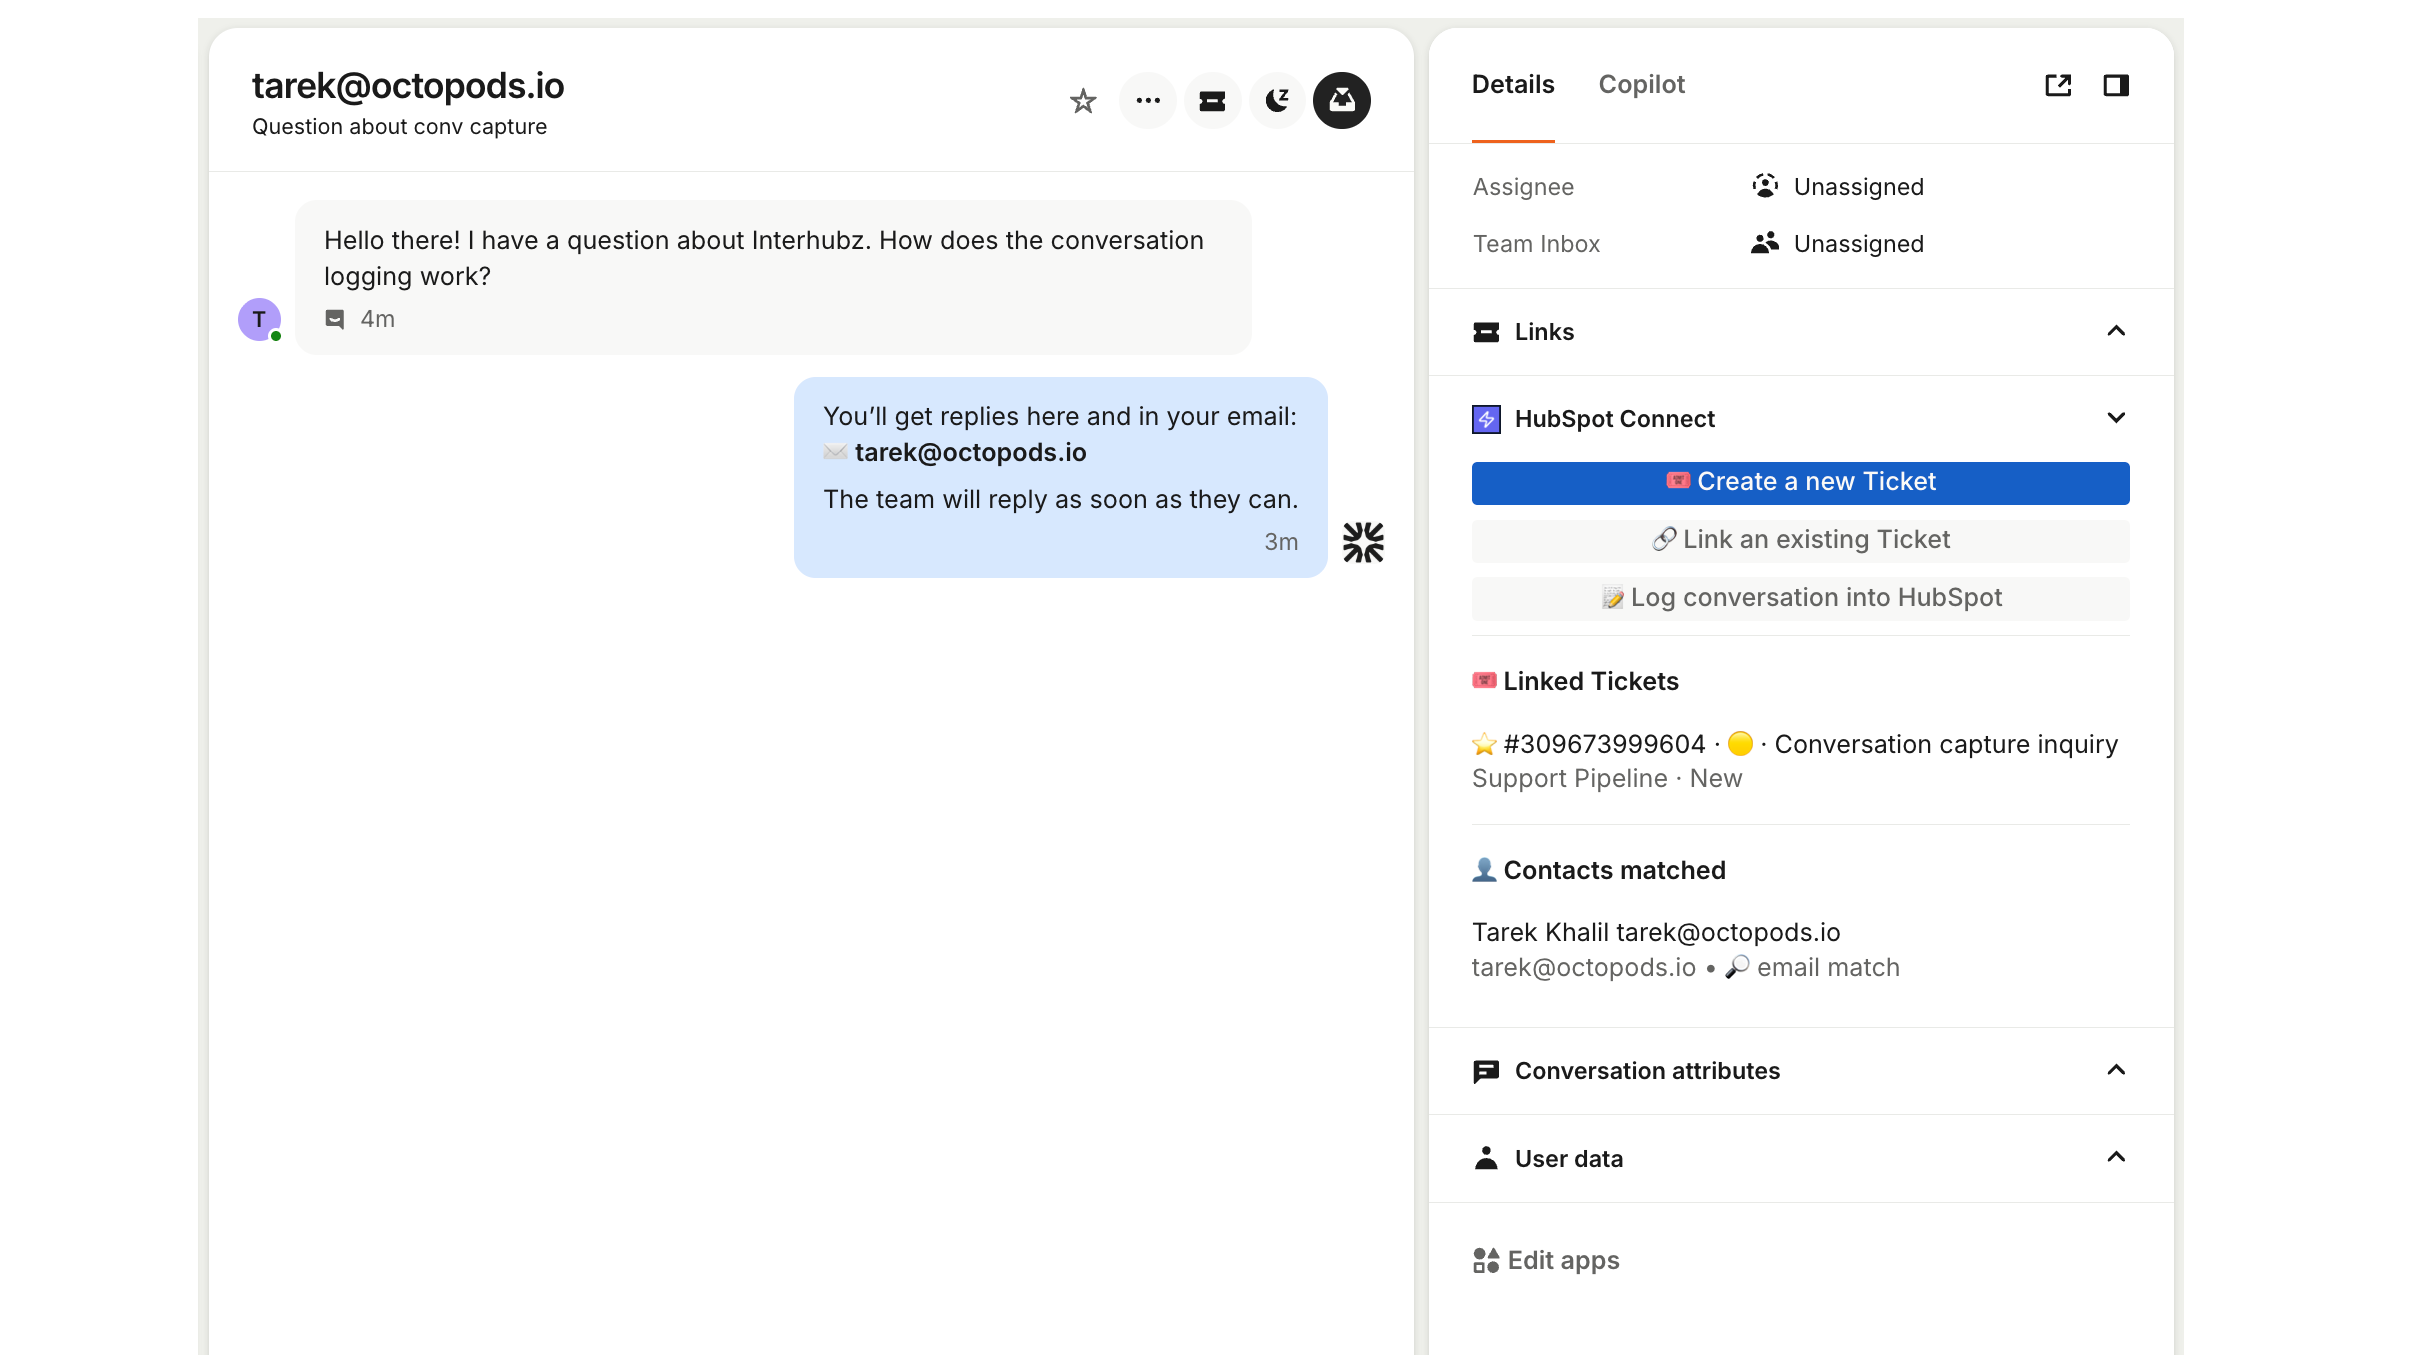Screen dimensions: 2409x1355
Task: Open conversation in a new window
Action: point(2058,85)
